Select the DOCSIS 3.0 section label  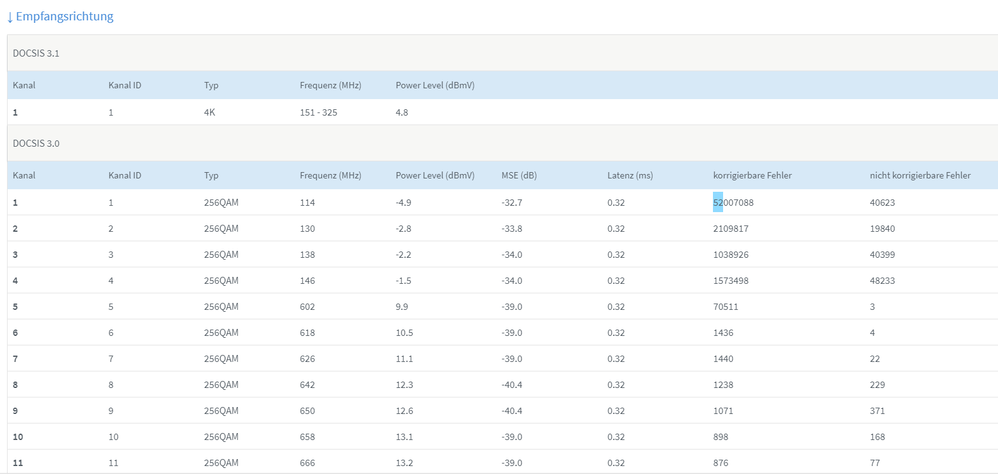point(36,143)
